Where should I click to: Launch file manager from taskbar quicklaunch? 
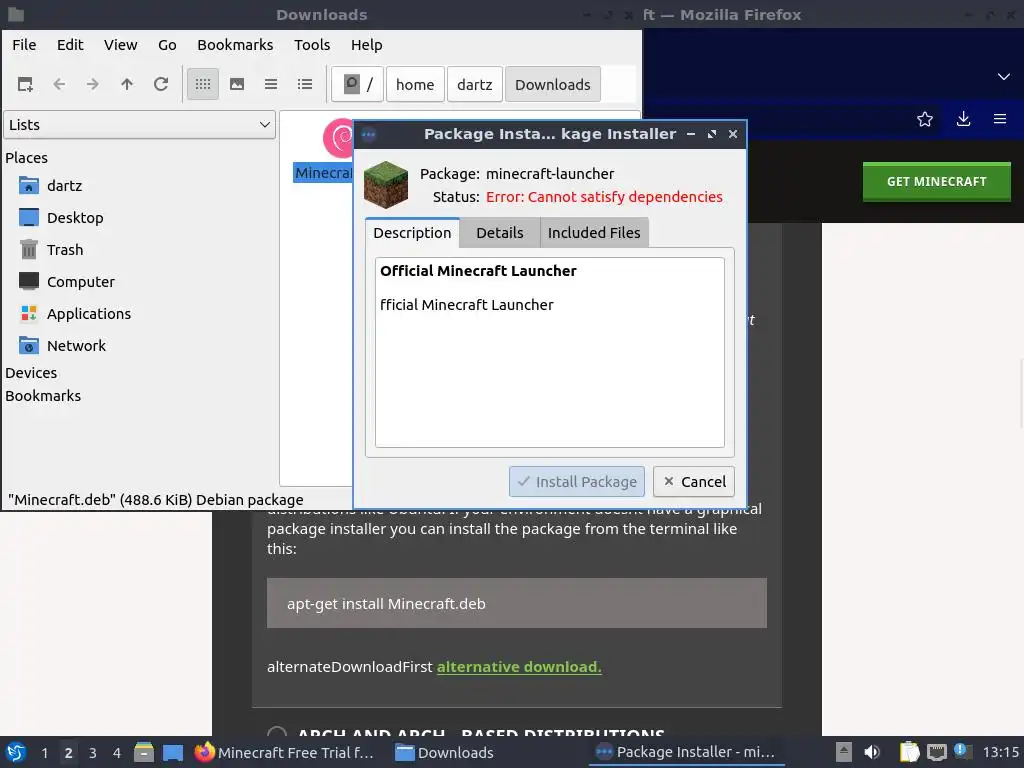144,753
